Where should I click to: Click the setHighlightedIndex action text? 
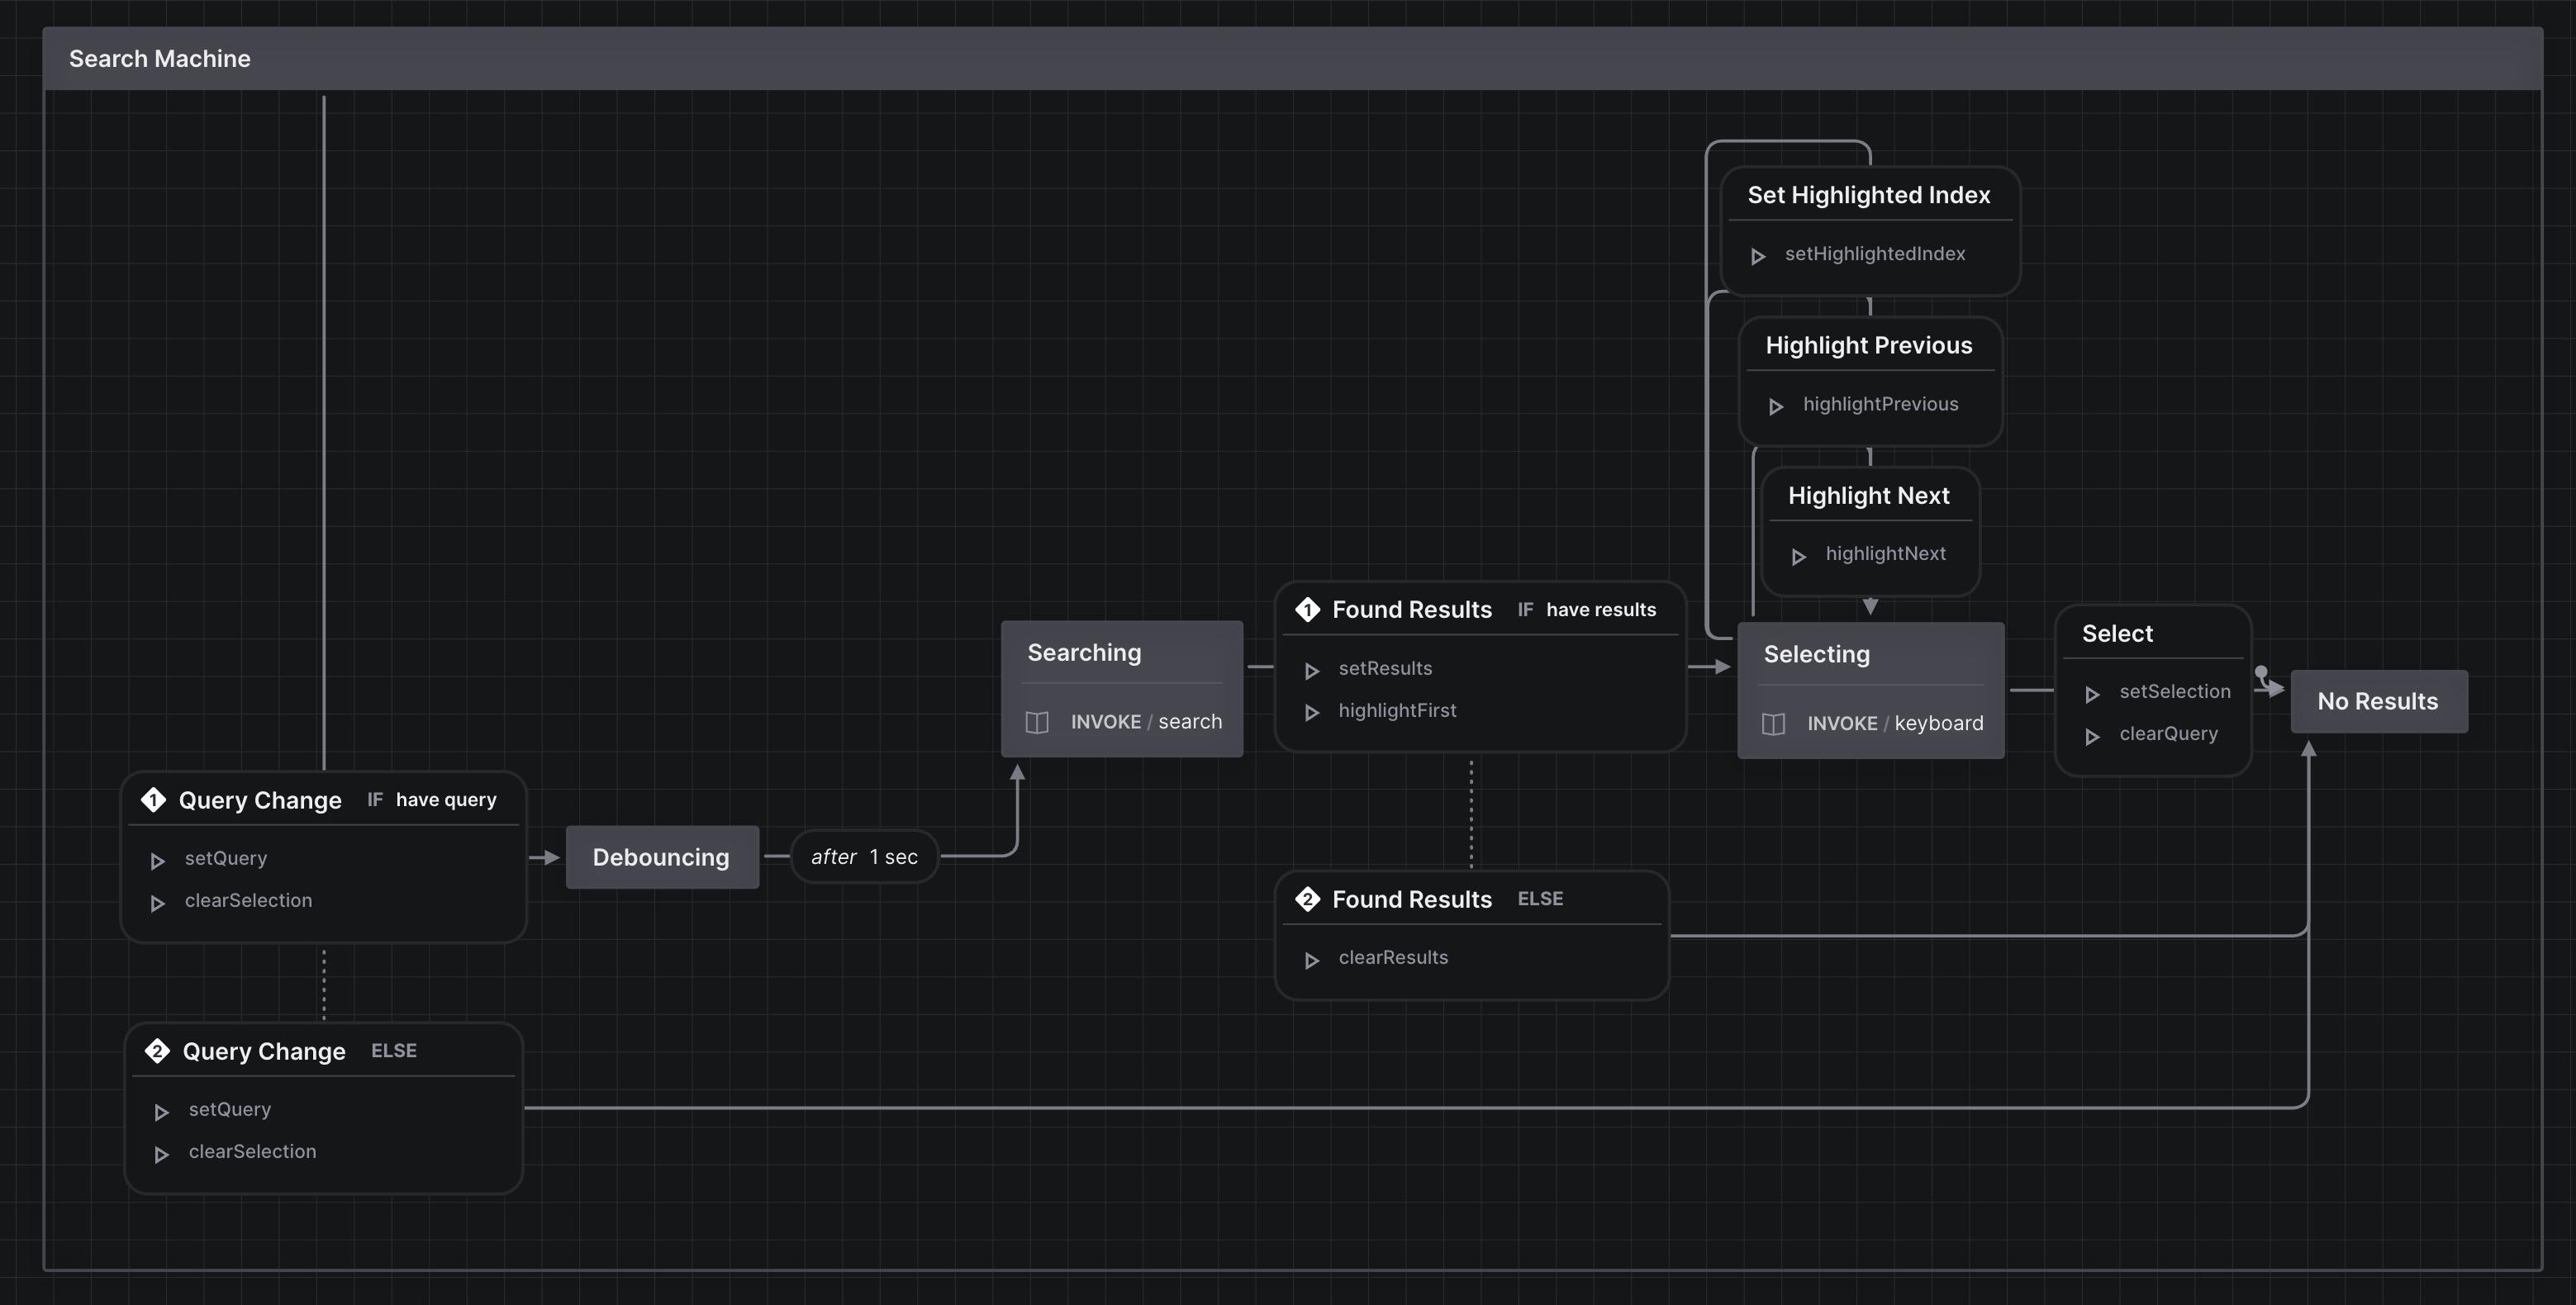tap(1875, 253)
